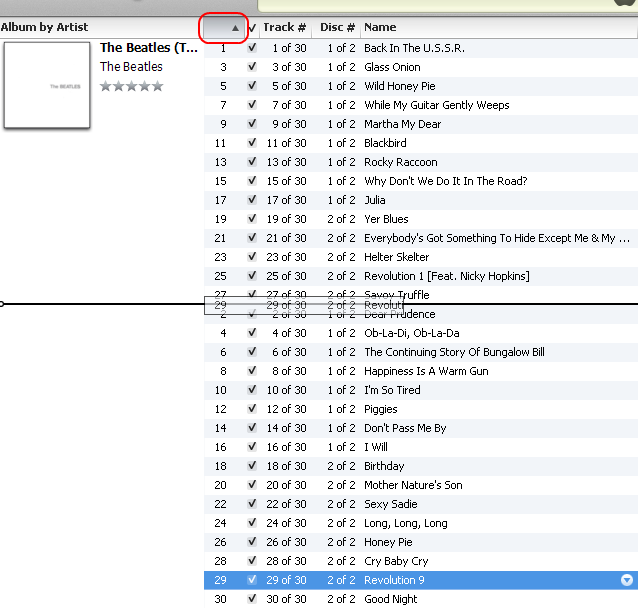This screenshot has width=638, height=608.
Task: Select the song Sexy Sadie
Action: [x=391, y=504]
